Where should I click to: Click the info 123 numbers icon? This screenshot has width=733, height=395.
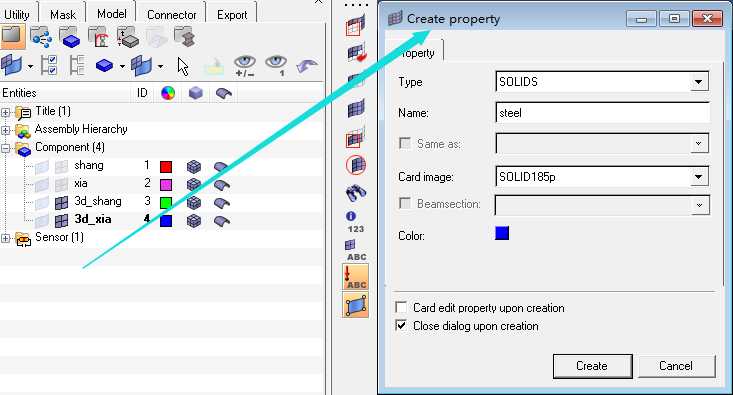pyautogui.click(x=355, y=223)
